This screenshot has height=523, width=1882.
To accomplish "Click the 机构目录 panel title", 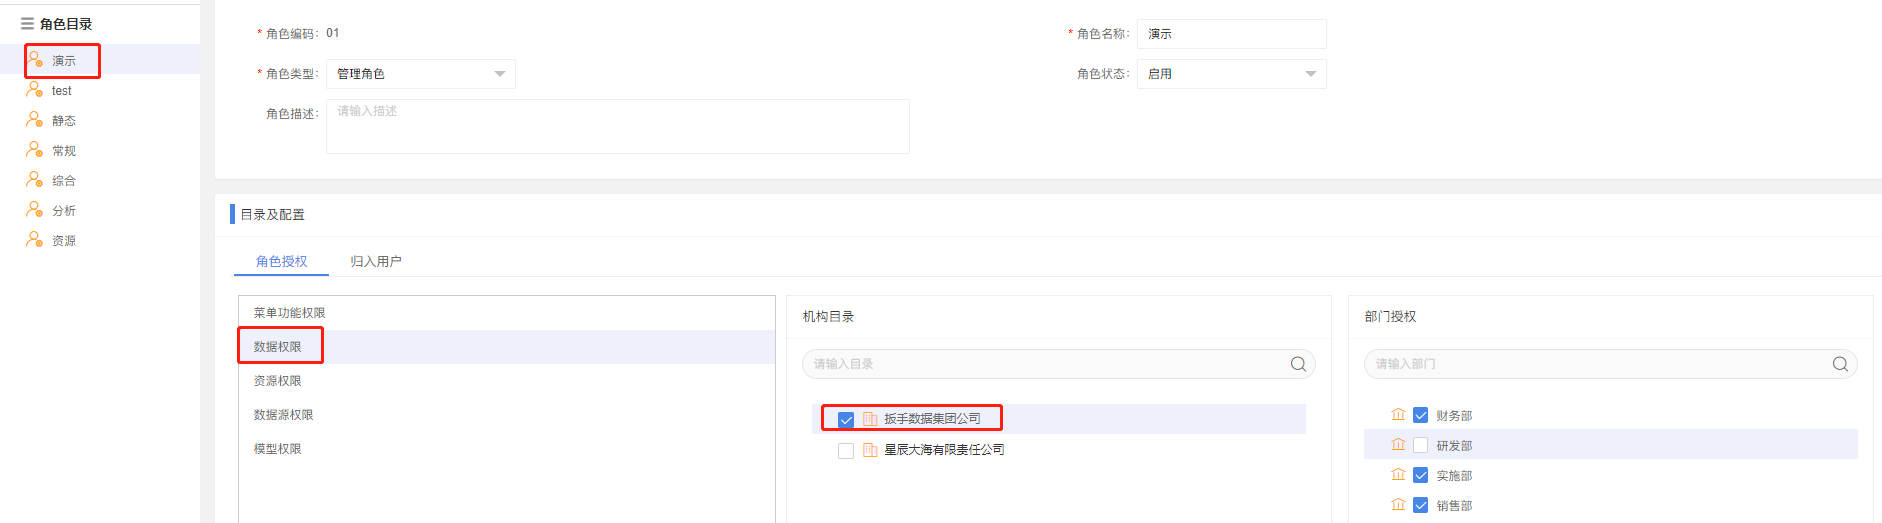I will 828,316.
